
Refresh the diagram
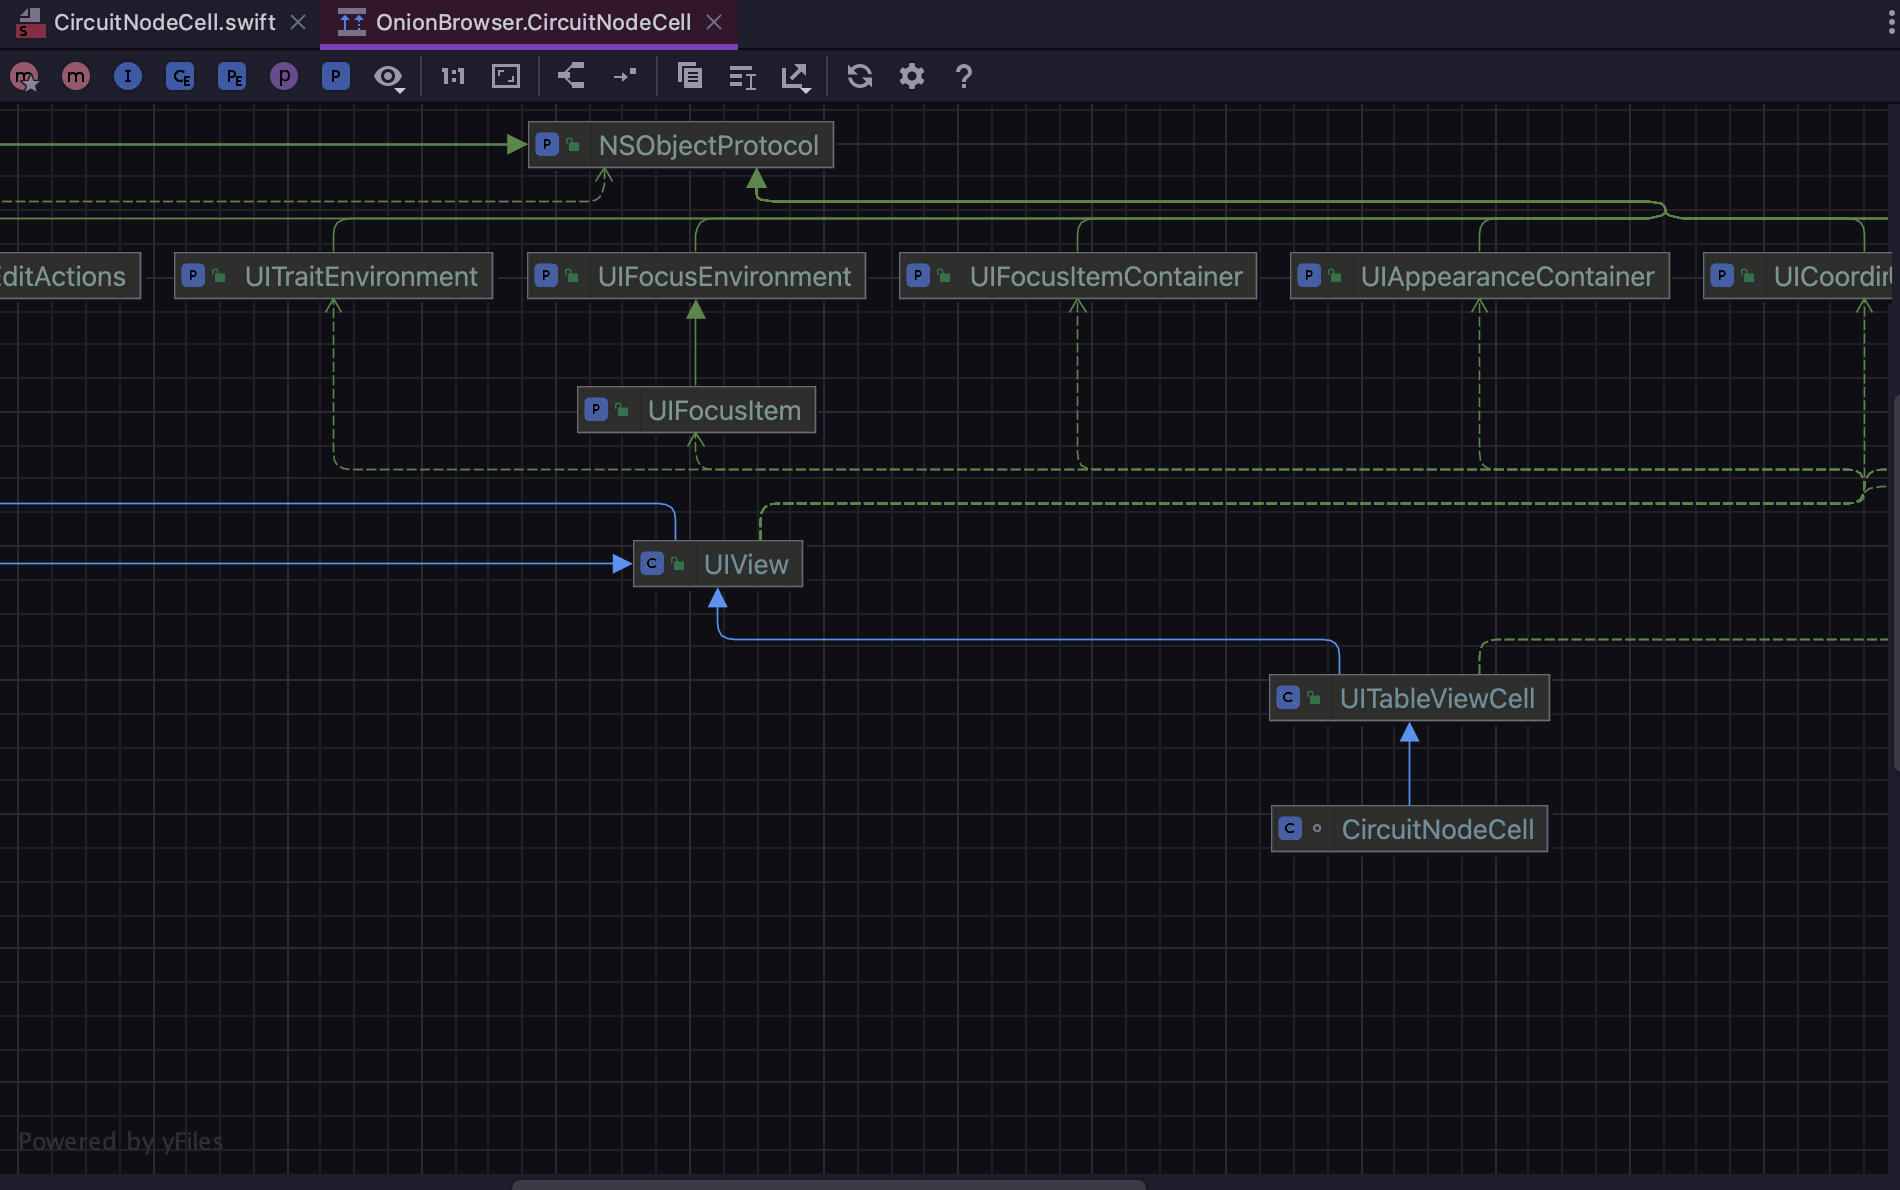pos(860,76)
